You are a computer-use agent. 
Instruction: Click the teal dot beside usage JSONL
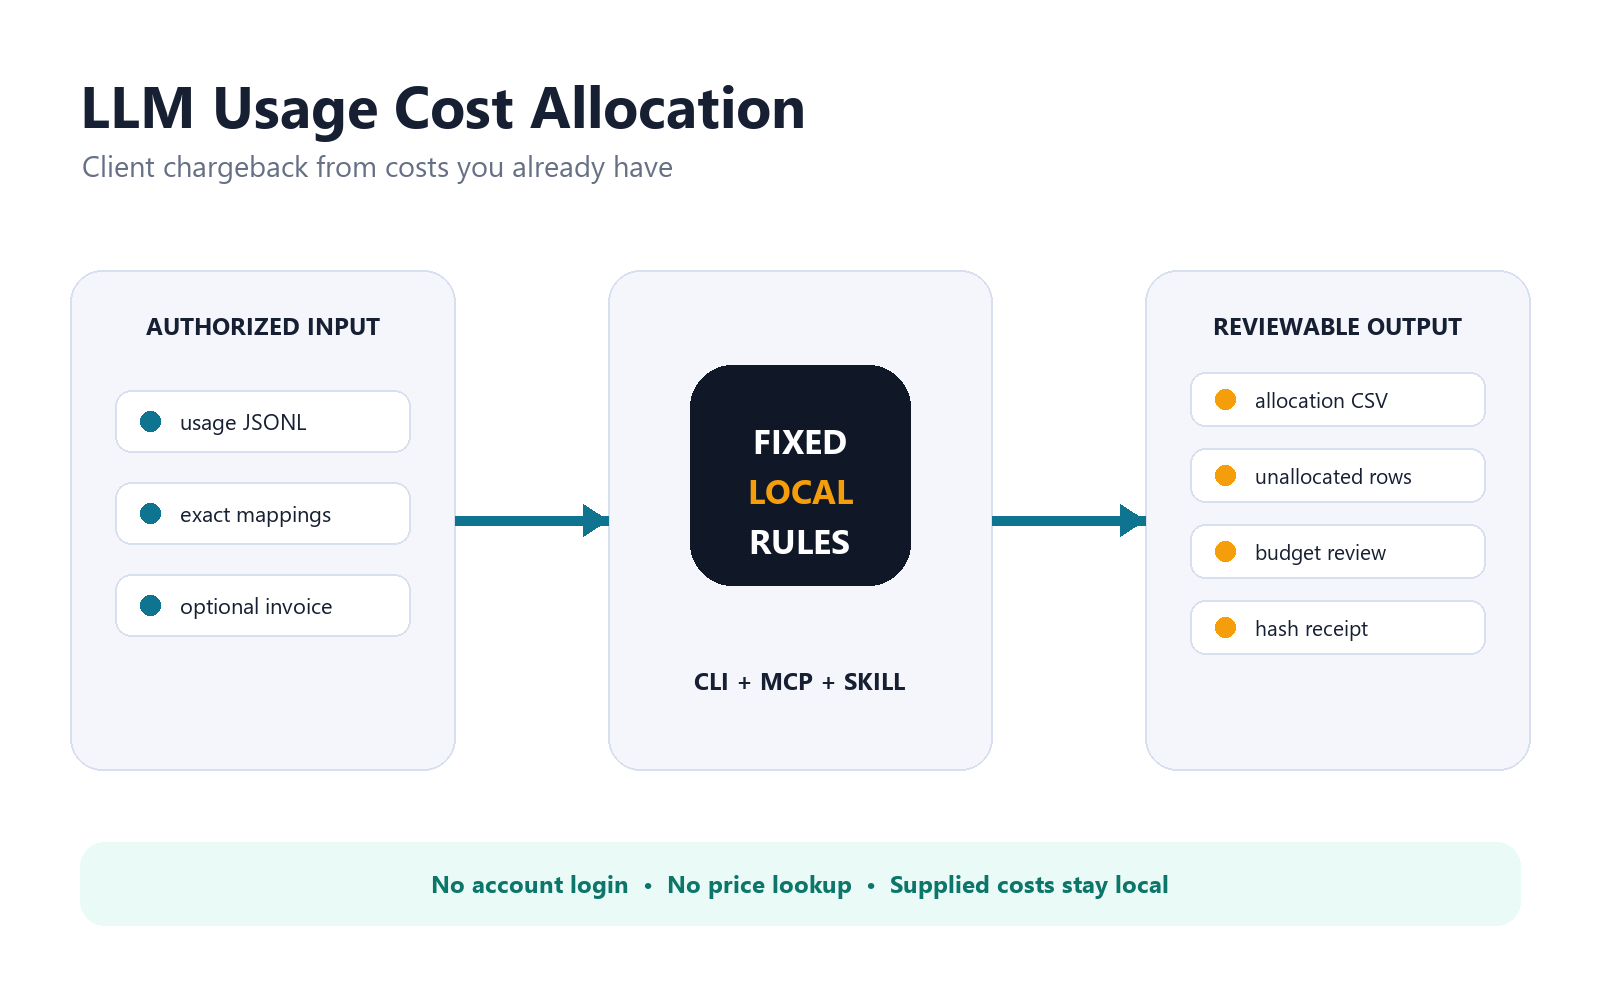pyautogui.click(x=151, y=422)
